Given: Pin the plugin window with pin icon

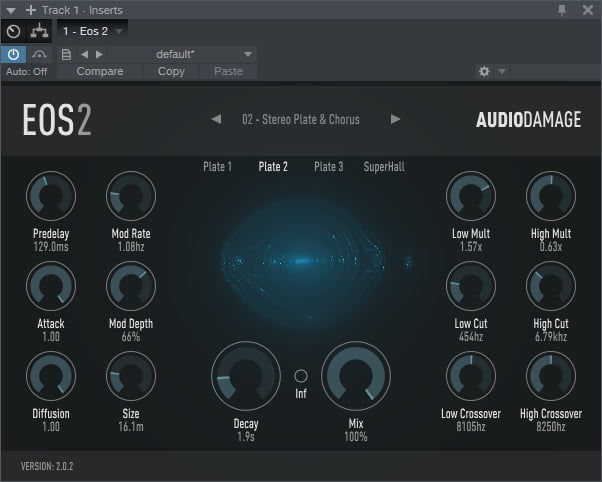Looking at the screenshot, I should [x=561, y=9].
